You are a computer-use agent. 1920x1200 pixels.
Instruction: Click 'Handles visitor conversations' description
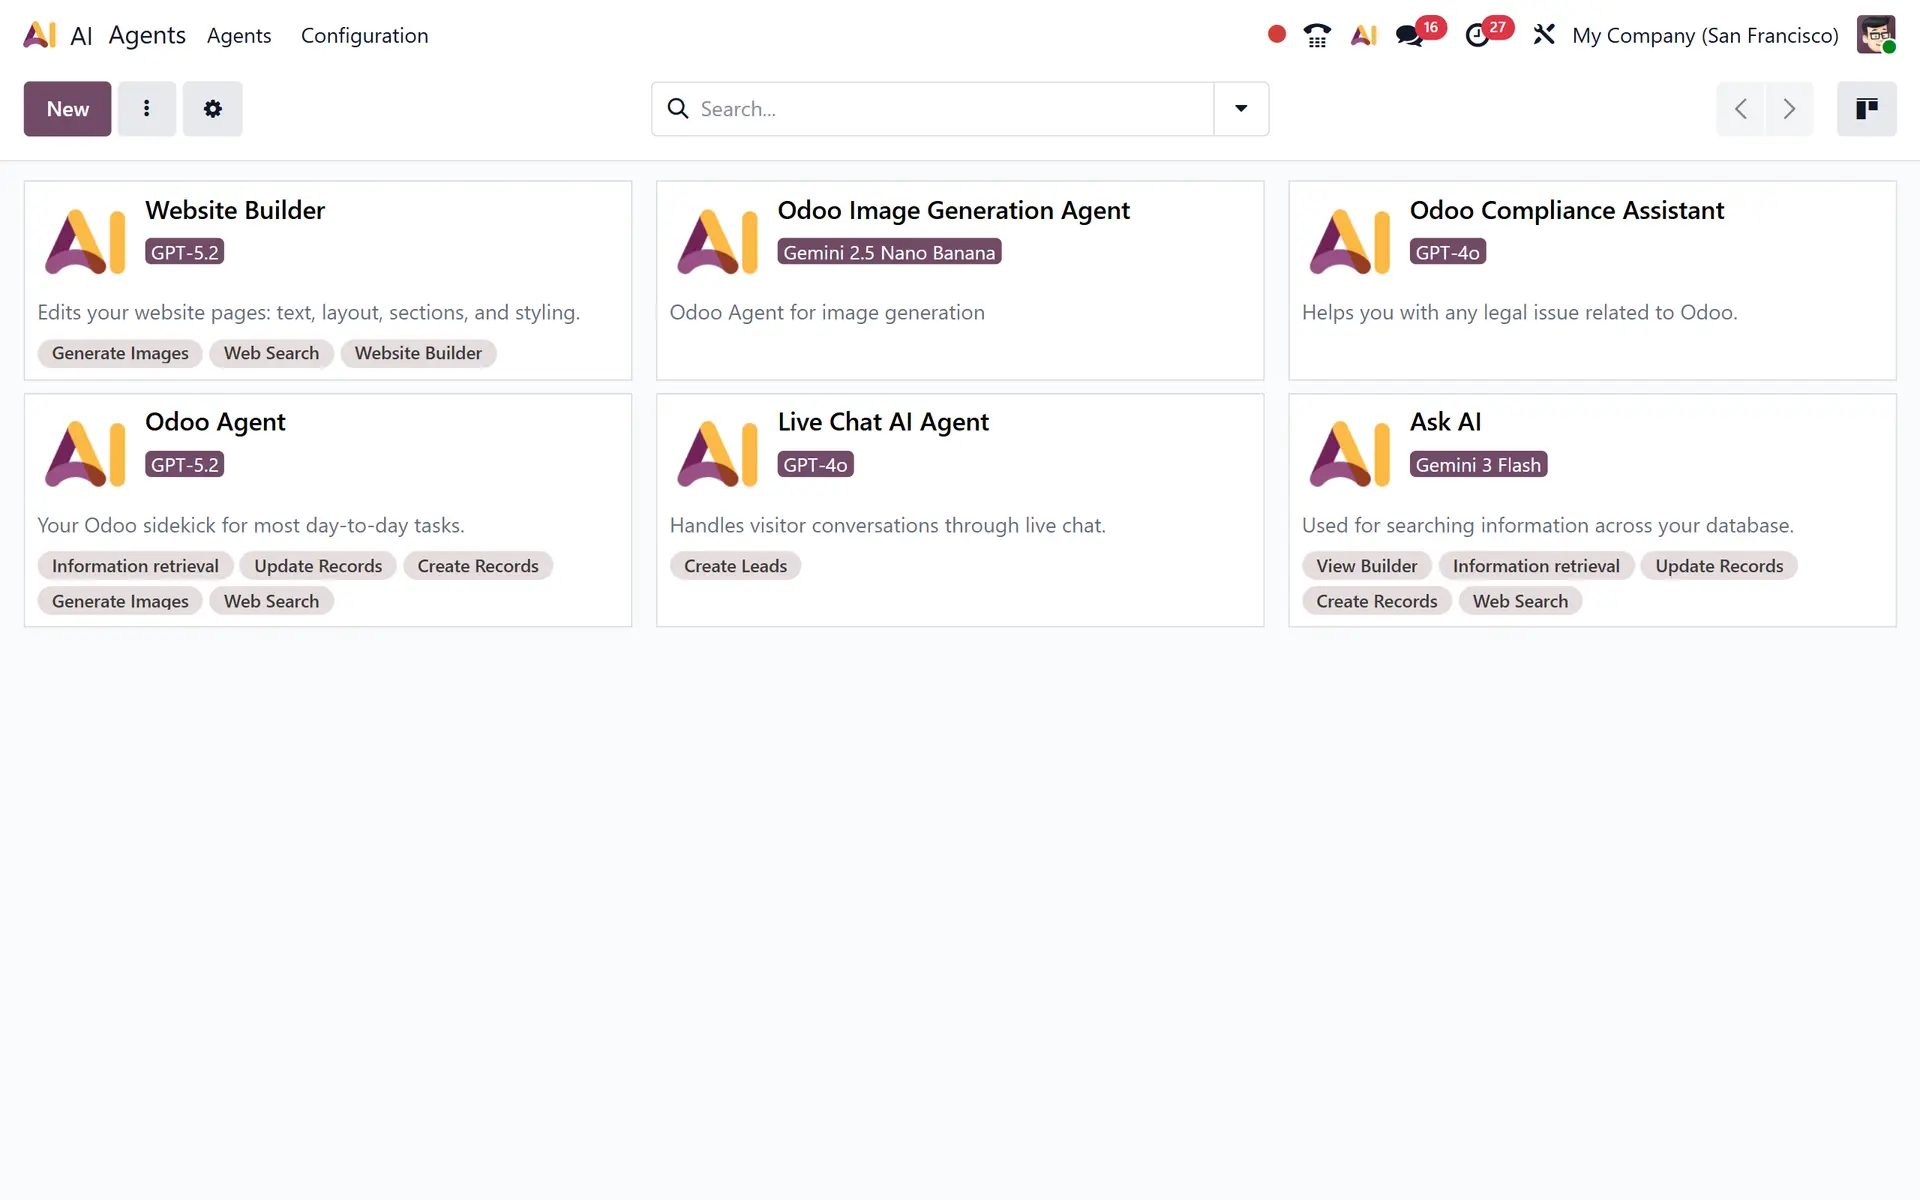887,525
